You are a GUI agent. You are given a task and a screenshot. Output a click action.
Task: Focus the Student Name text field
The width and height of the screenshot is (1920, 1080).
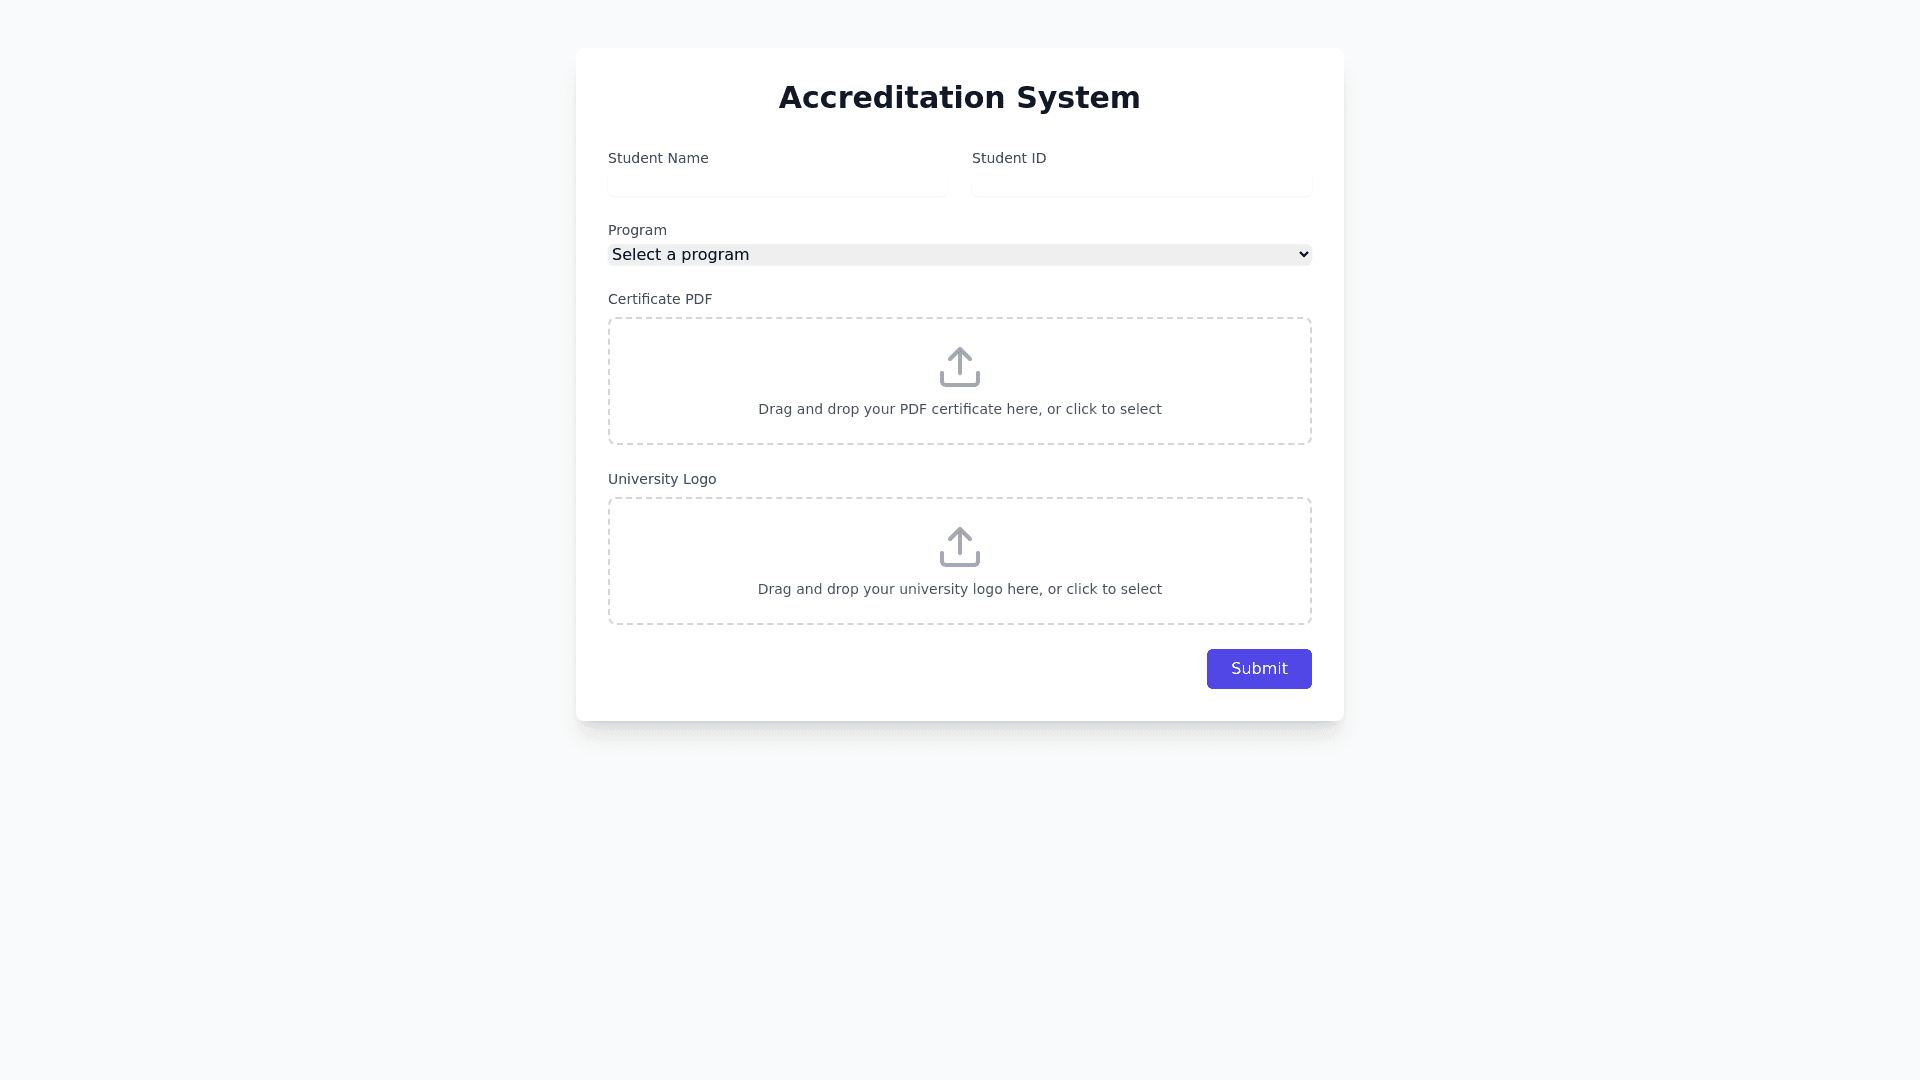[777, 184]
